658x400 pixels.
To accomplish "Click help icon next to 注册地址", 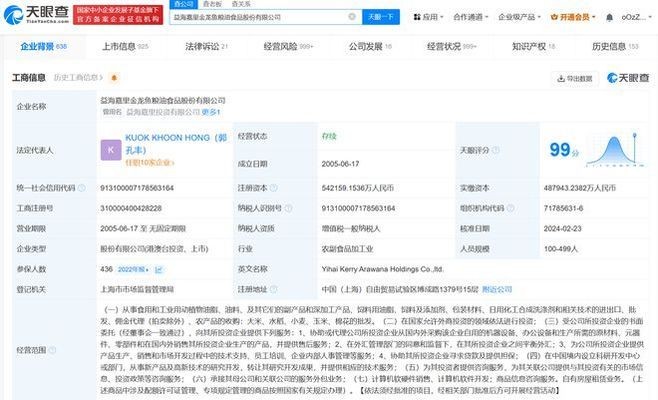I will pos(274,289).
